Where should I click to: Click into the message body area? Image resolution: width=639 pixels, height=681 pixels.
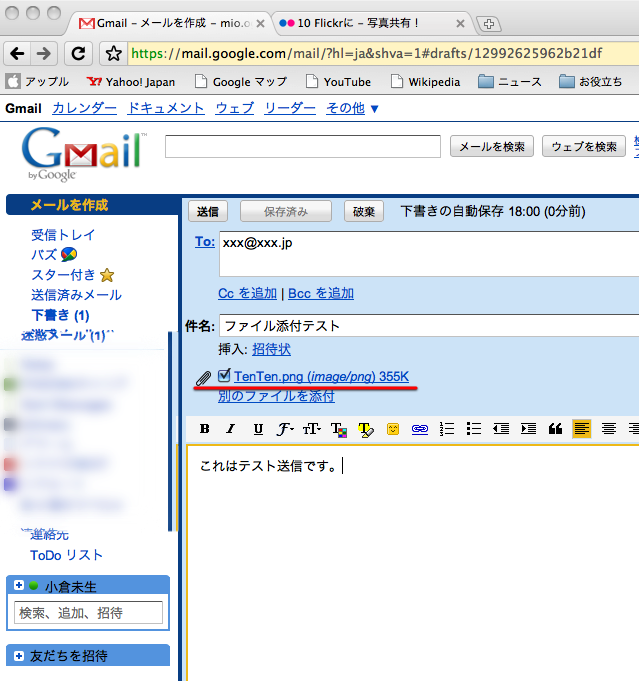tap(413, 563)
